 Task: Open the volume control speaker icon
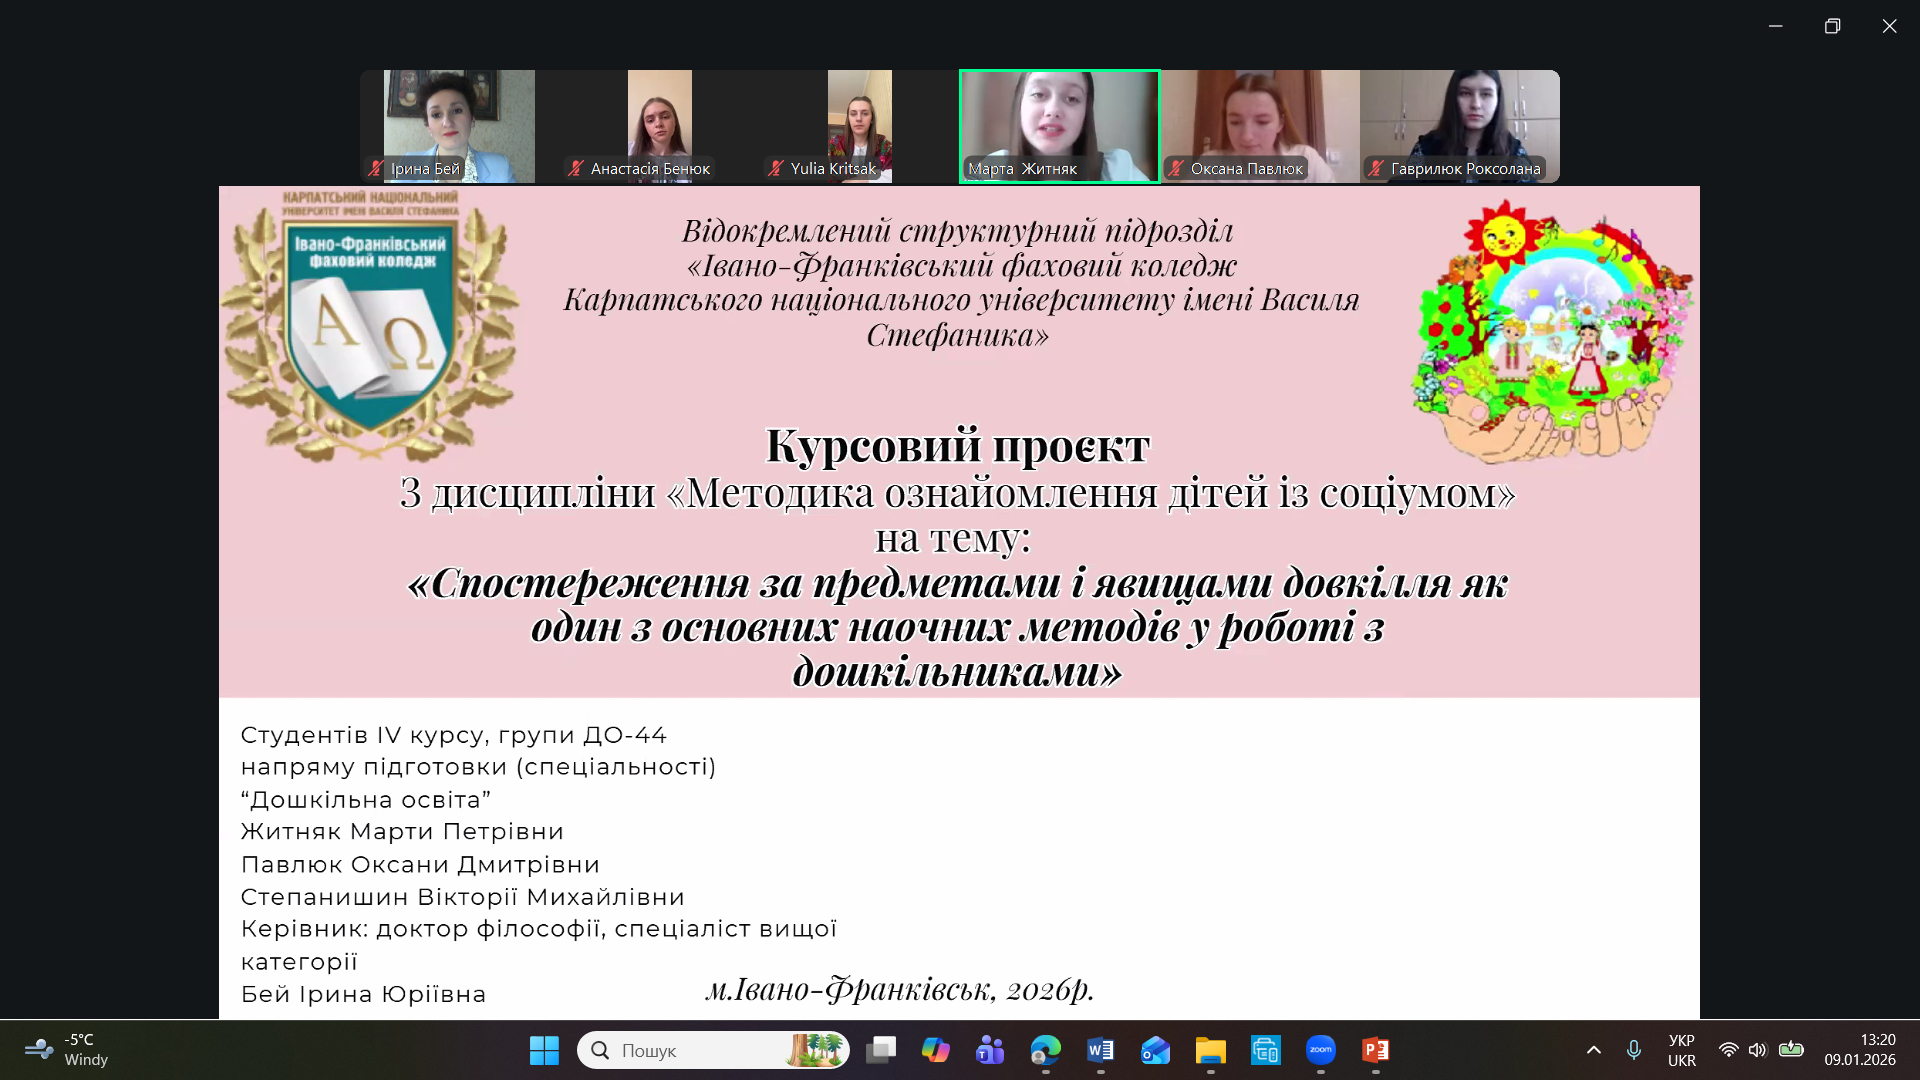(1757, 1050)
